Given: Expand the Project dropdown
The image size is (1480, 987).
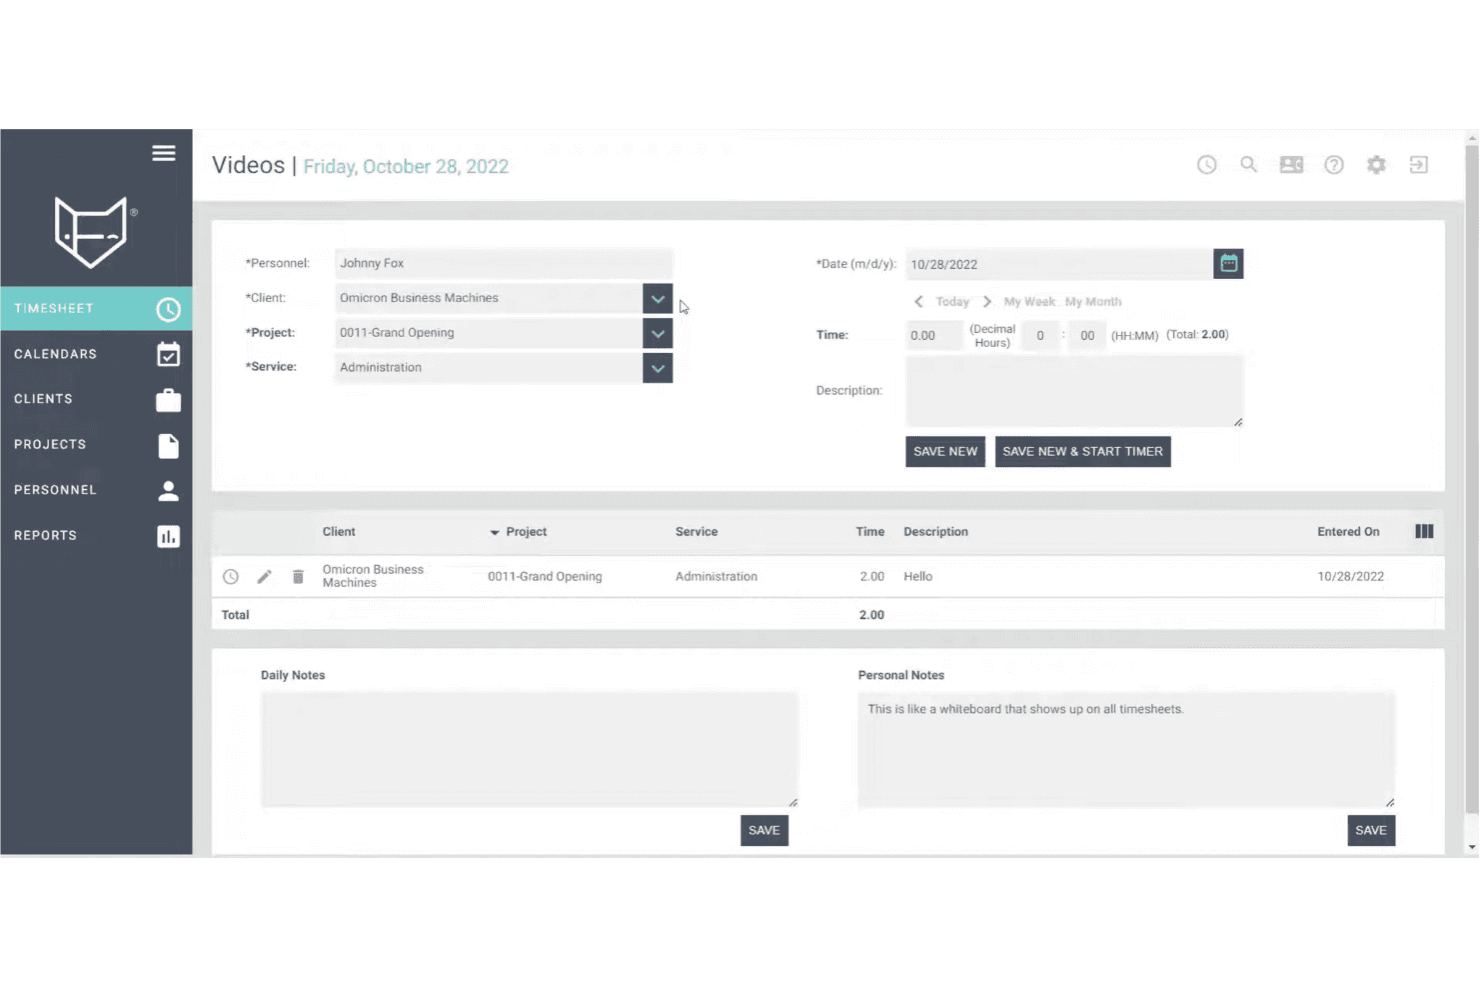Looking at the screenshot, I should coord(658,333).
